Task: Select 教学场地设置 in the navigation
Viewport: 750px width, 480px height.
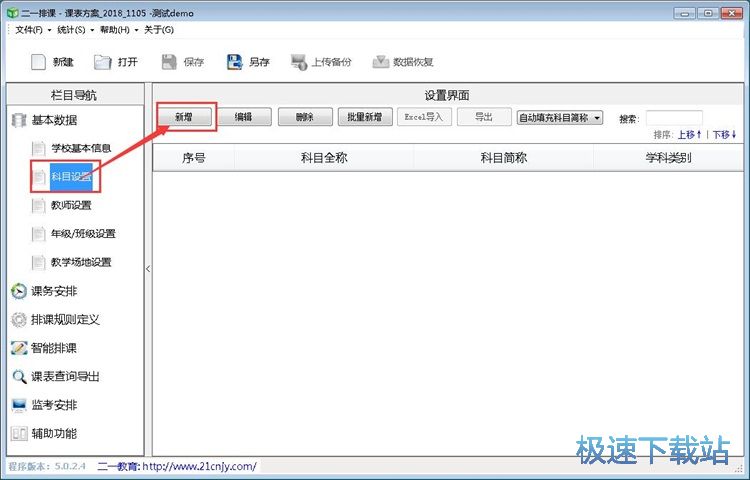Action: 81,262
